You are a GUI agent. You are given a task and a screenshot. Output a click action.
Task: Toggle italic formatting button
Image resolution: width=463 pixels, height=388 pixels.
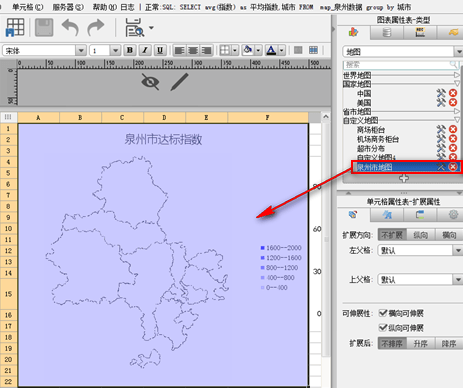145,50
